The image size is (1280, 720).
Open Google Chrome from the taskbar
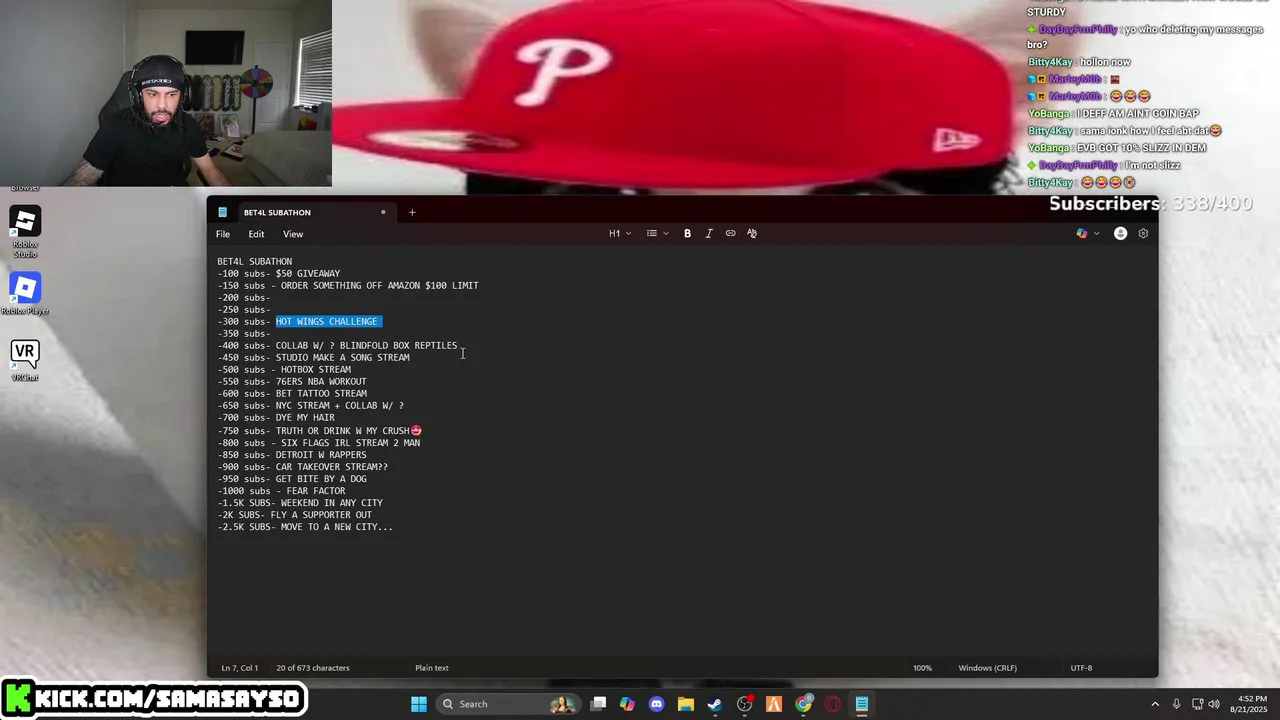pos(803,704)
